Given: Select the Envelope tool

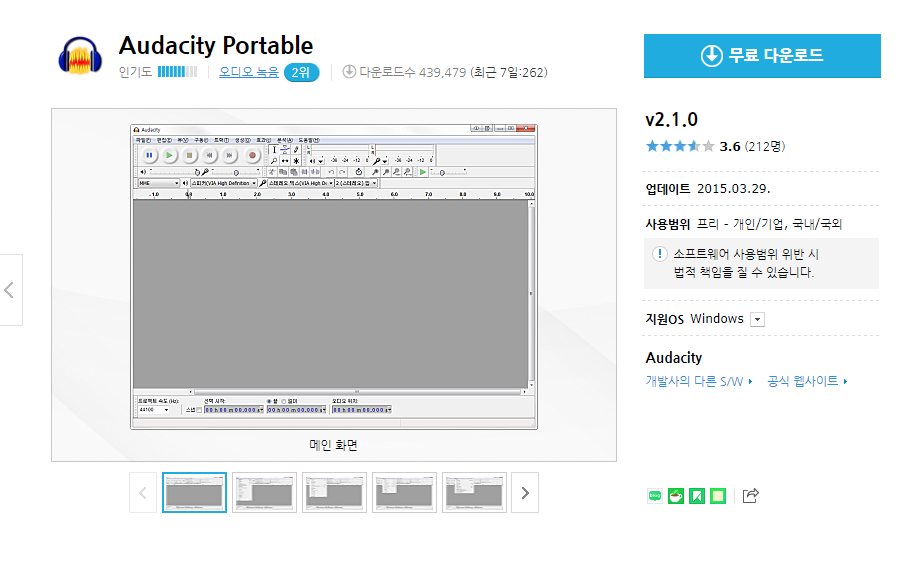Looking at the screenshot, I should (x=285, y=150).
